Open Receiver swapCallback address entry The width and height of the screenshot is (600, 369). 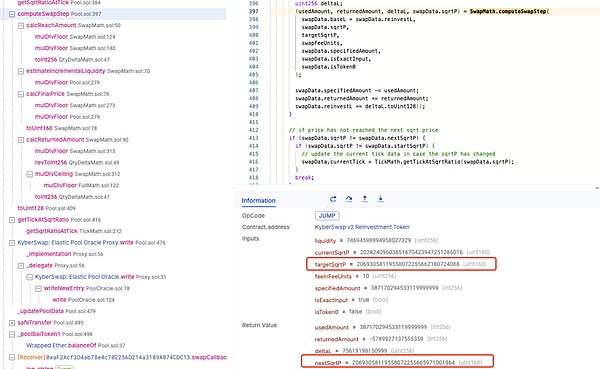point(122,357)
